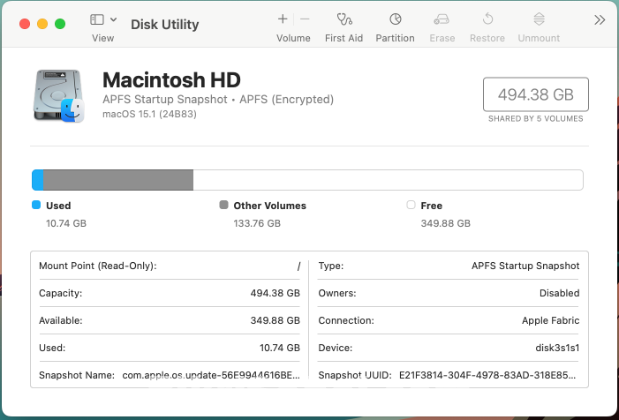Remove volume using the minus icon
This screenshot has width=619, height=420.
[304, 19]
